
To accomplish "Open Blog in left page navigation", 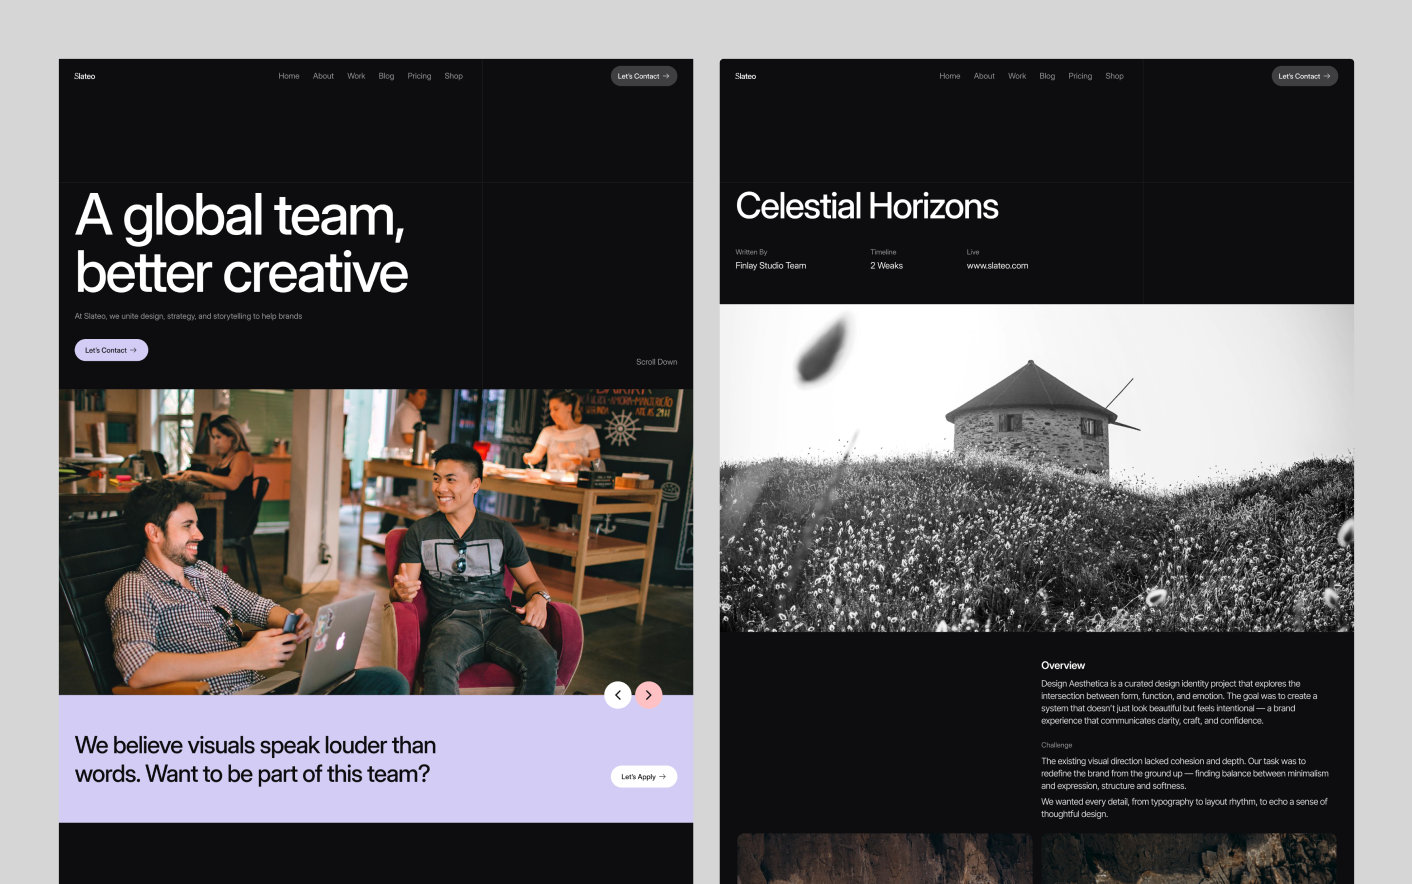I will click(x=386, y=76).
